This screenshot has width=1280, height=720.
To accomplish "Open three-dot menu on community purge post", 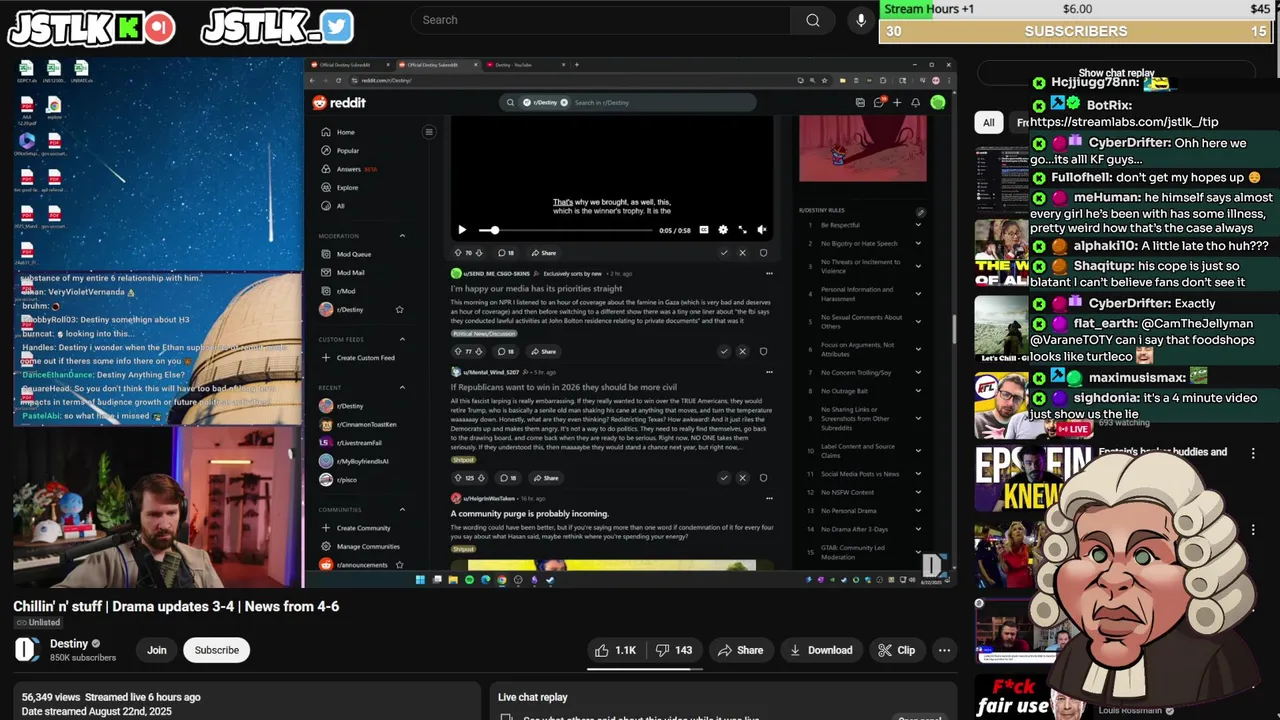I will [769, 498].
